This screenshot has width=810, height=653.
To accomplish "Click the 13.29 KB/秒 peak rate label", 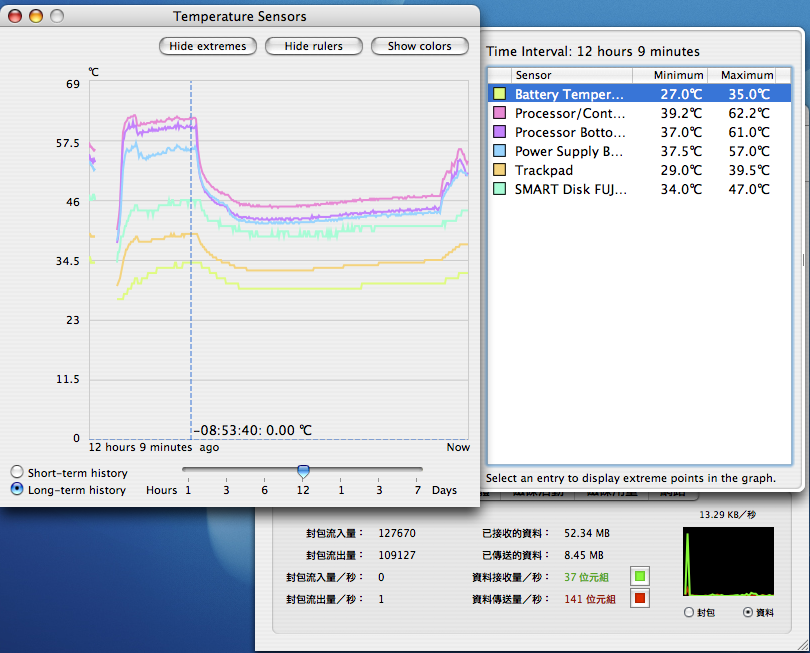I will (727, 515).
